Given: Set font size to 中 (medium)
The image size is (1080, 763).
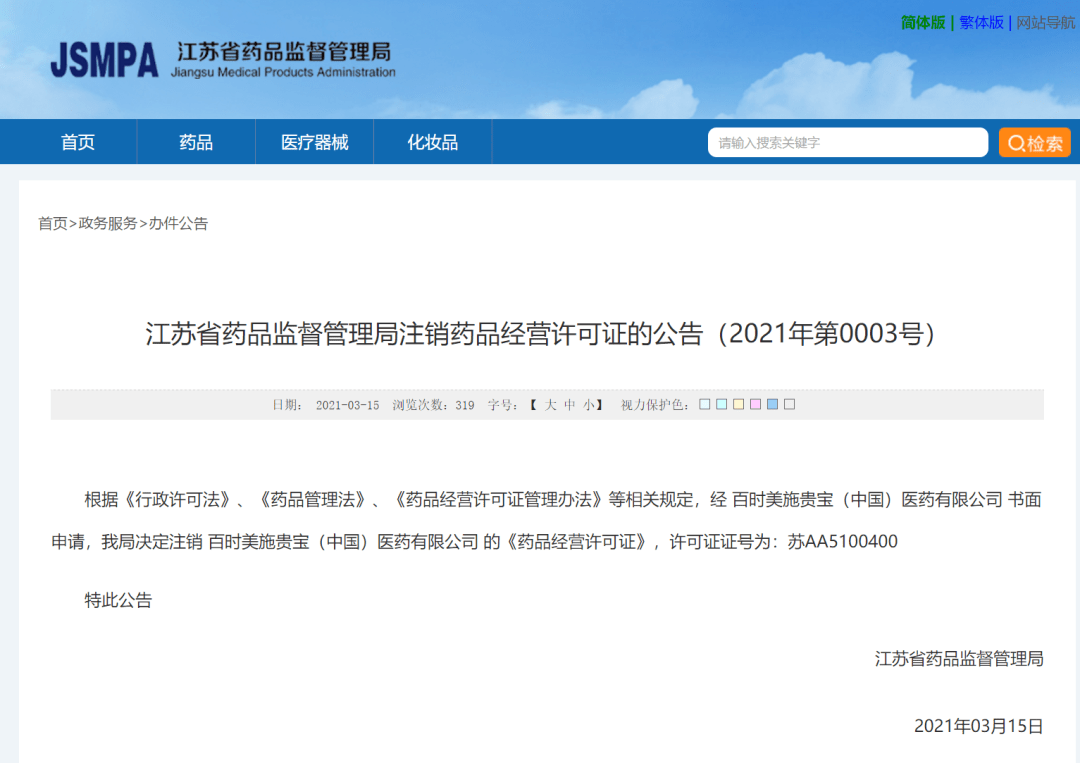Looking at the screenshot, I should tap(570, 405).
